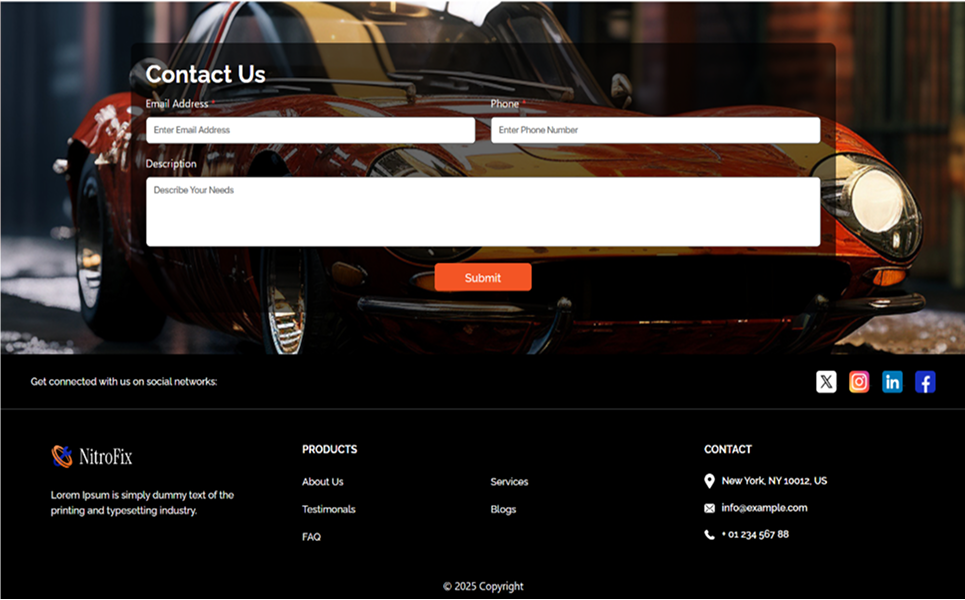Click the phone number + 01 234 567 88
The height and width of the screenshot is (600, 965).
tap(755, 535)
